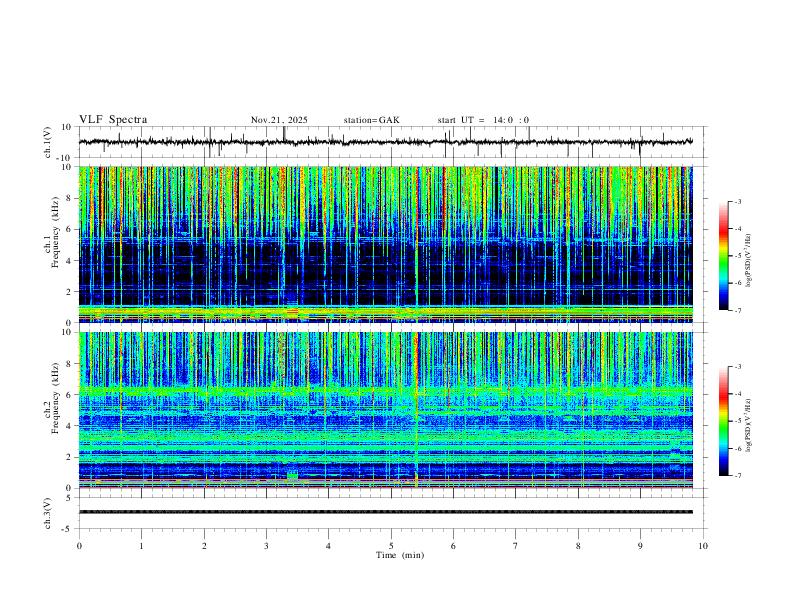Click the '7' tick on the time axis
The height and width of the screenshot is (612, 792).
[516, 546]
